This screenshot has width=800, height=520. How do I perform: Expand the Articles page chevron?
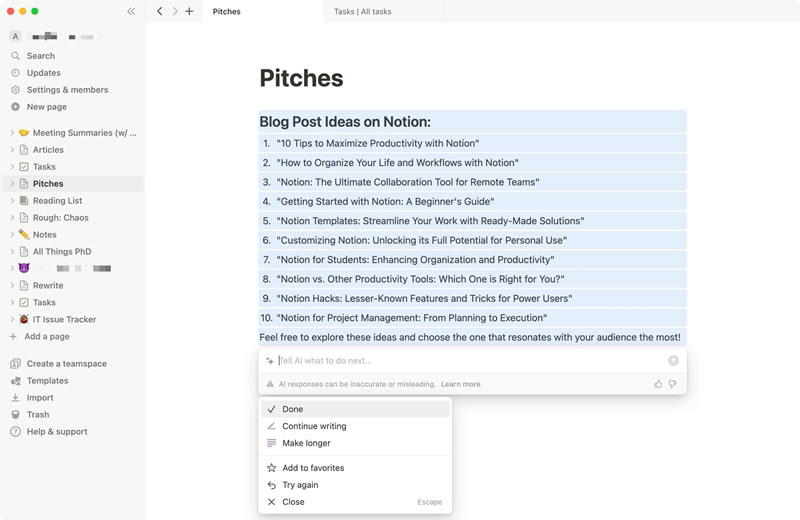[12, 150]
